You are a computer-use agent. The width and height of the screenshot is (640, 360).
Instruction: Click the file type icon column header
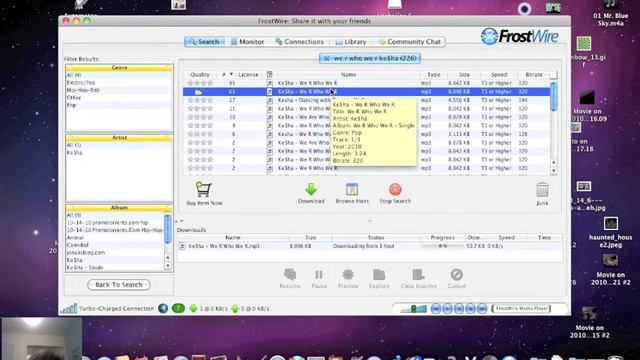(x=269, y=75)
